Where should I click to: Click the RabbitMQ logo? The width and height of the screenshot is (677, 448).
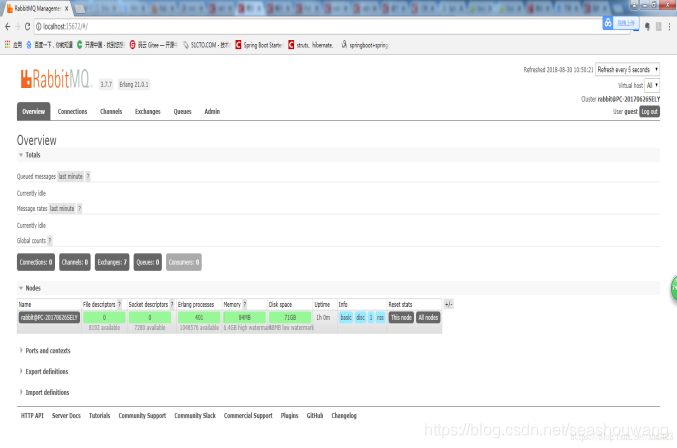pos(56,79)
